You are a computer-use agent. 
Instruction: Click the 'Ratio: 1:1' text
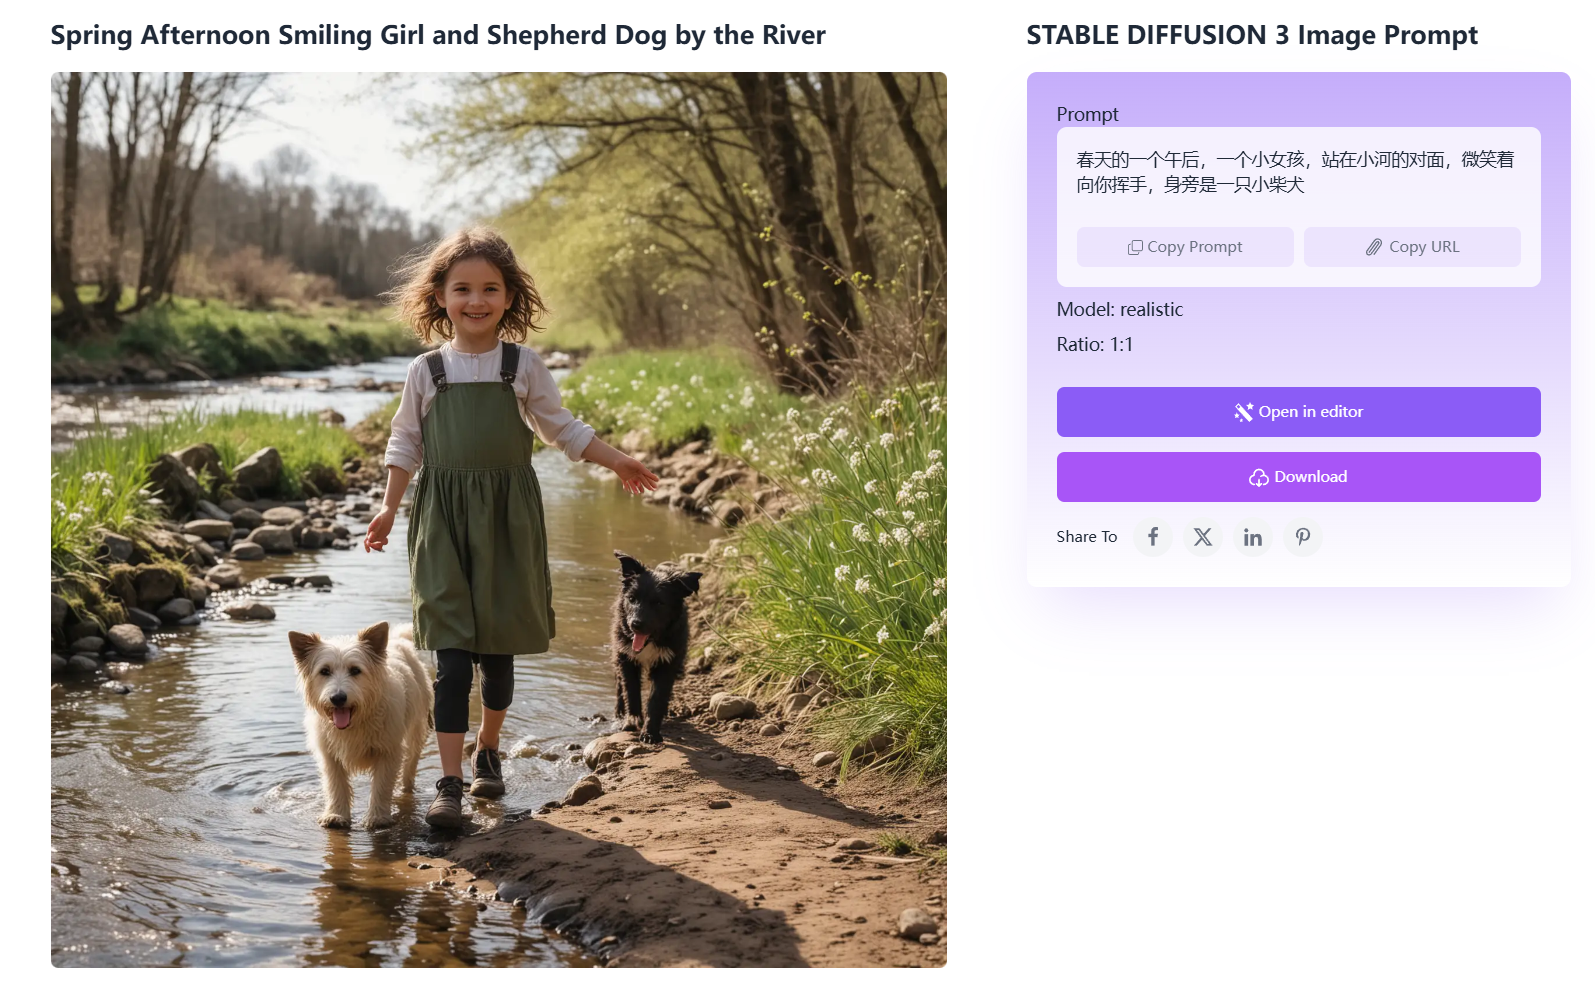1095,345
